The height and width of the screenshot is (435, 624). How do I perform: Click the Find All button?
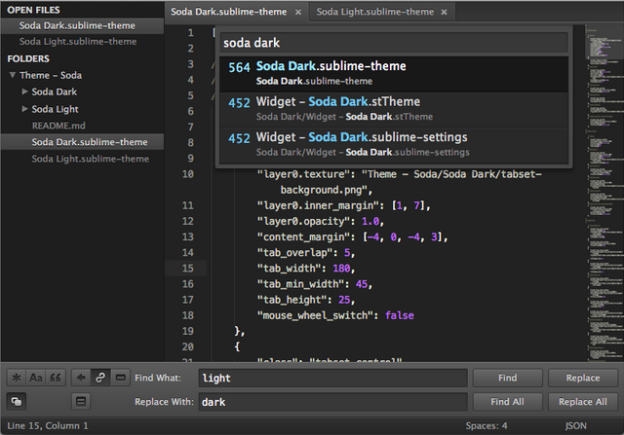coord(507,402)
